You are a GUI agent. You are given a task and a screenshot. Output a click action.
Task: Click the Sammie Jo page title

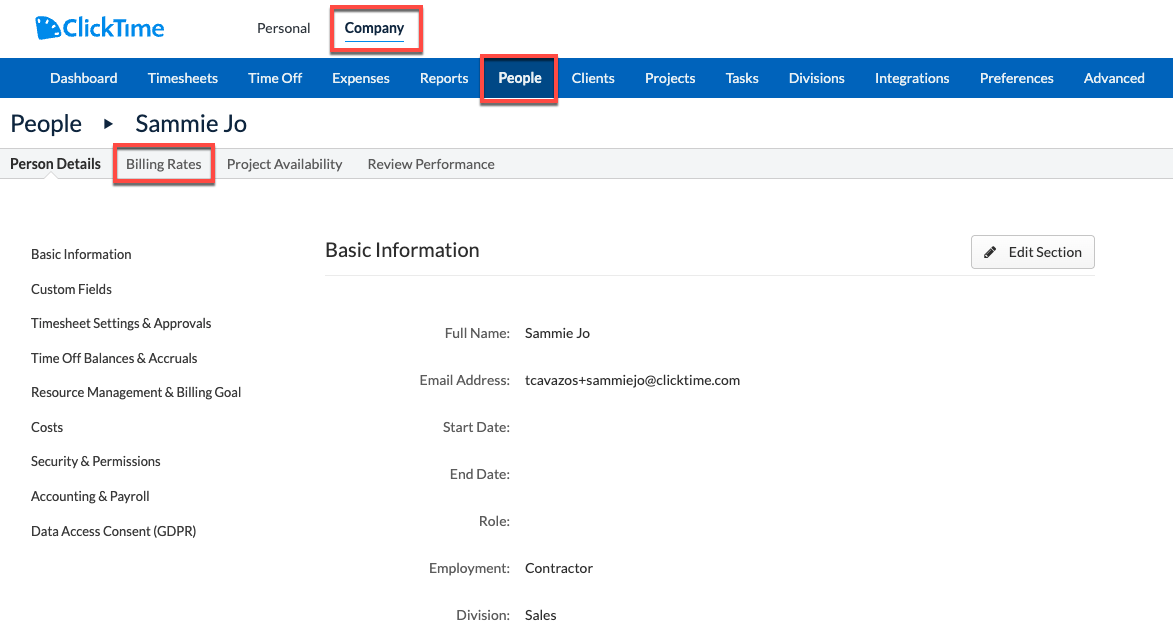191,123
